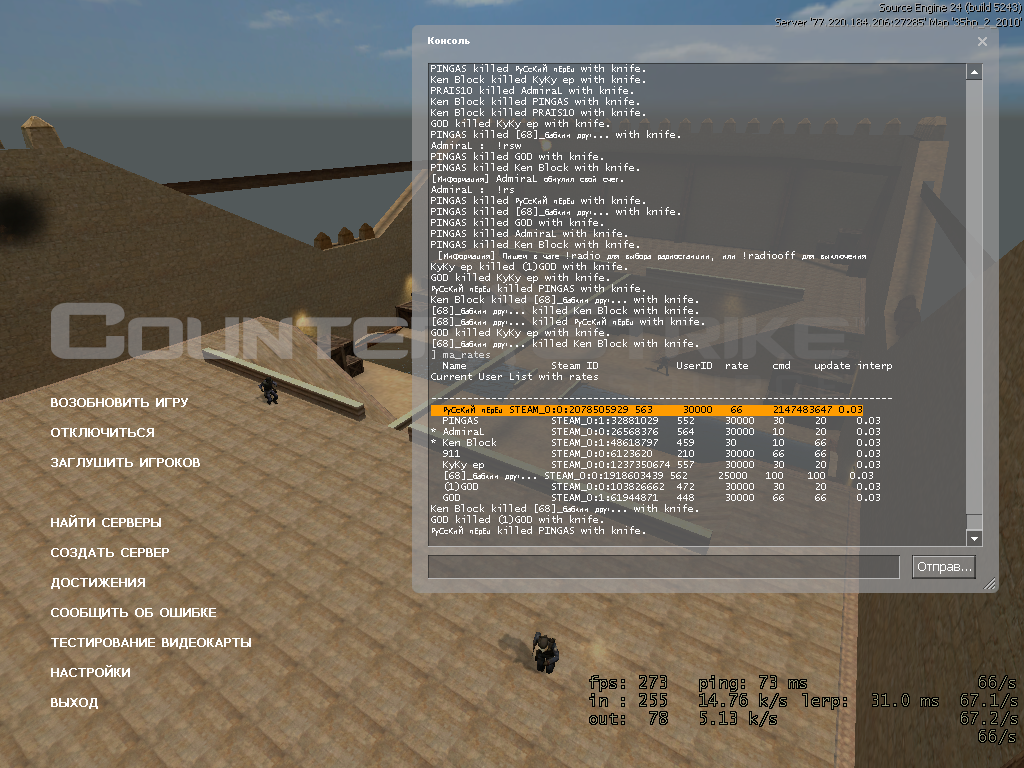1024x768 pixels.
Task: Select the PINGAS STEAM_0:1:32881029 row
Action: pyautogui.click(x=661, y=421)
